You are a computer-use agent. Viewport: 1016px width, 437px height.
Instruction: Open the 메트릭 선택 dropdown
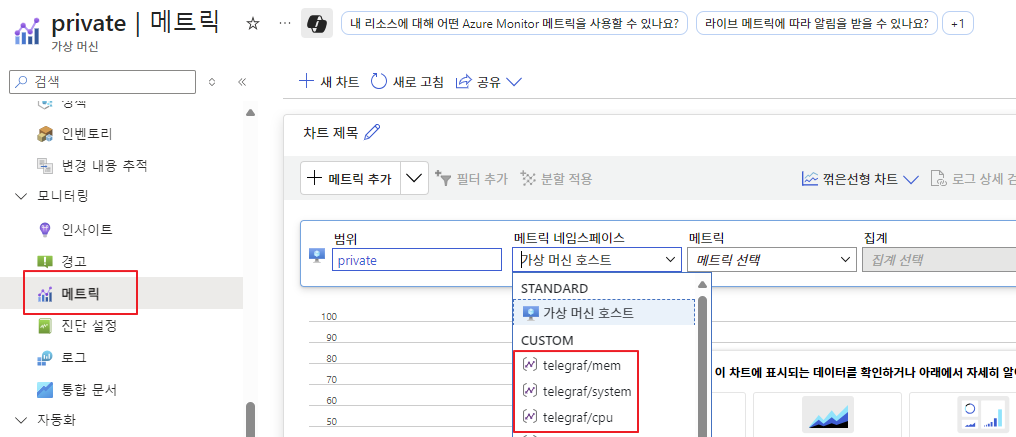point(772,260)
